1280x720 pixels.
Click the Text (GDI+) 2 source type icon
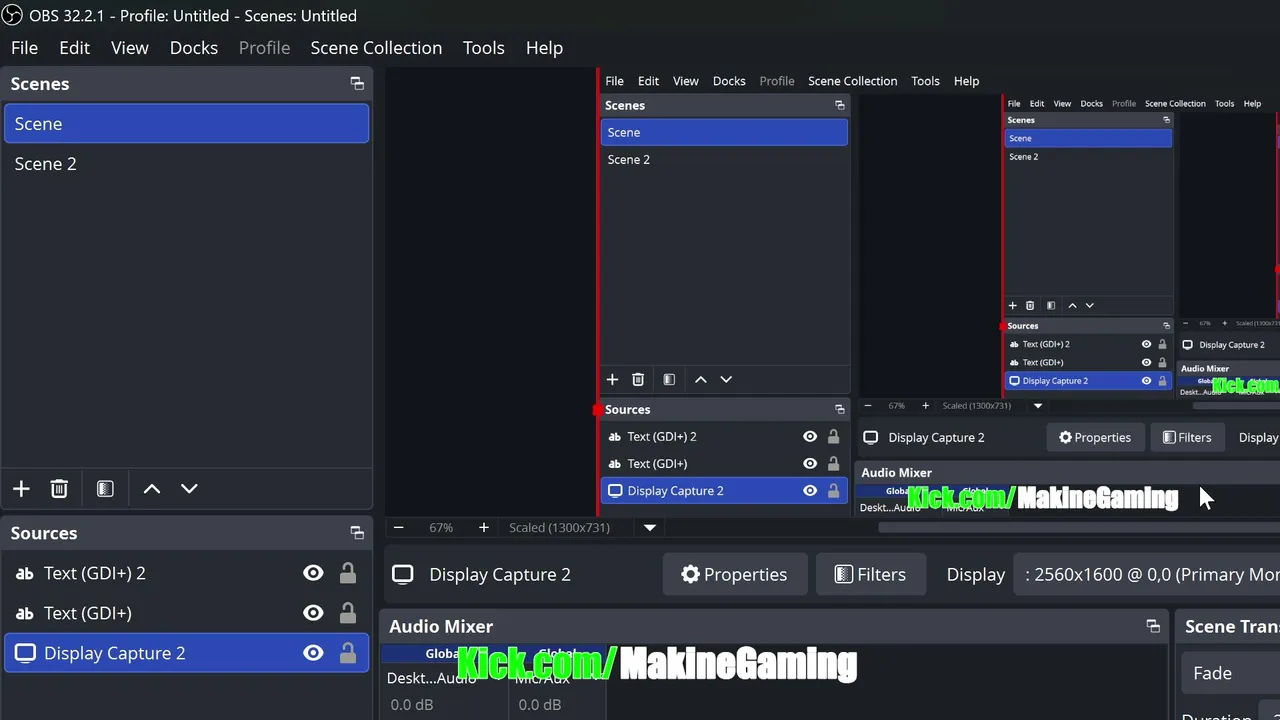(25, 573)
